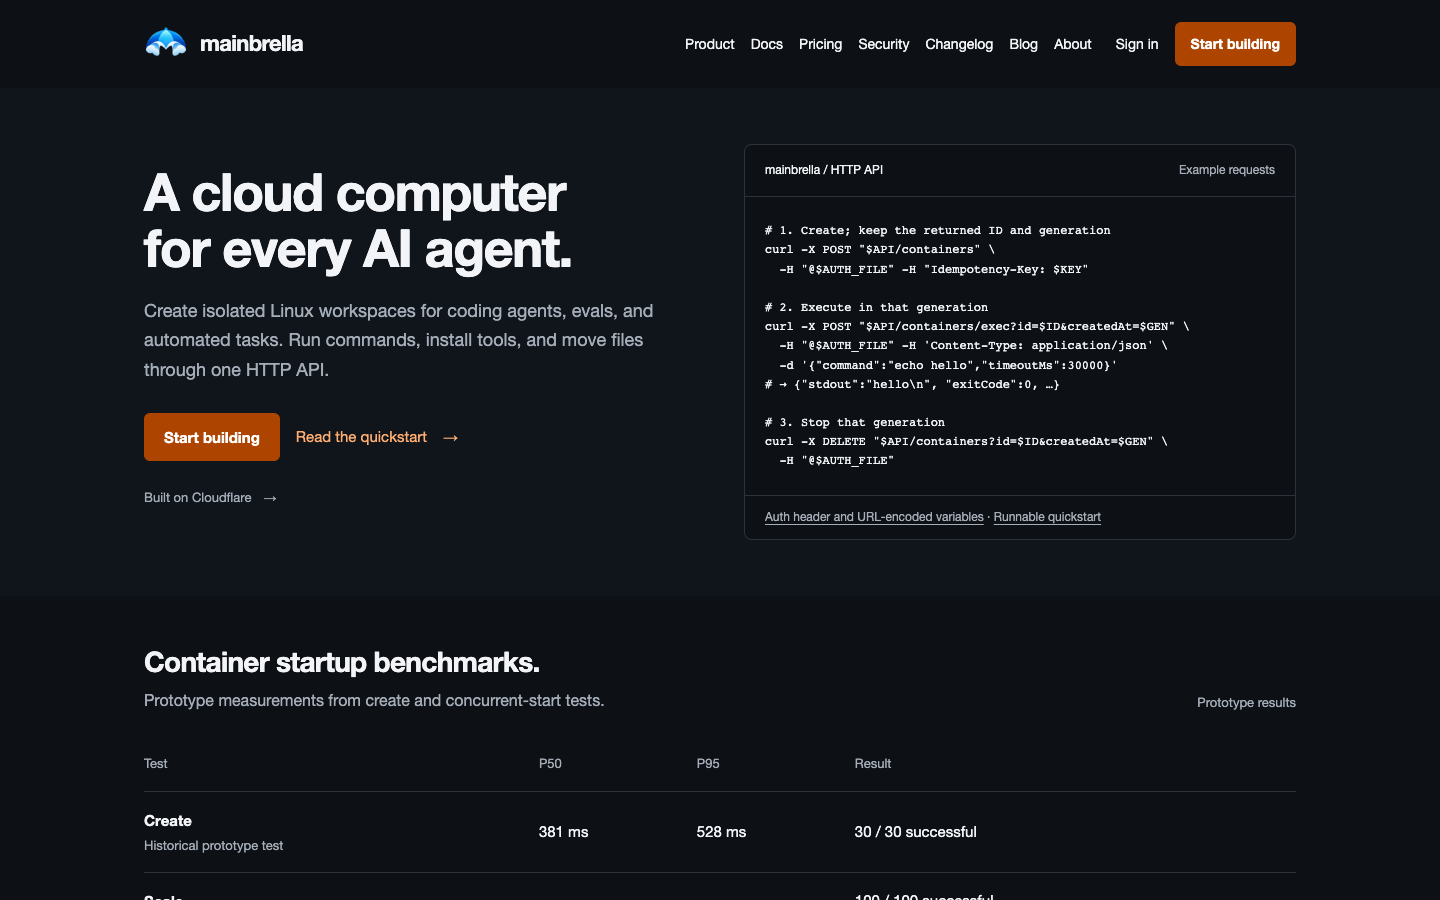Click the header Start building button
This screenshot has height=900, width=1440.
(x=1235, y=44)
